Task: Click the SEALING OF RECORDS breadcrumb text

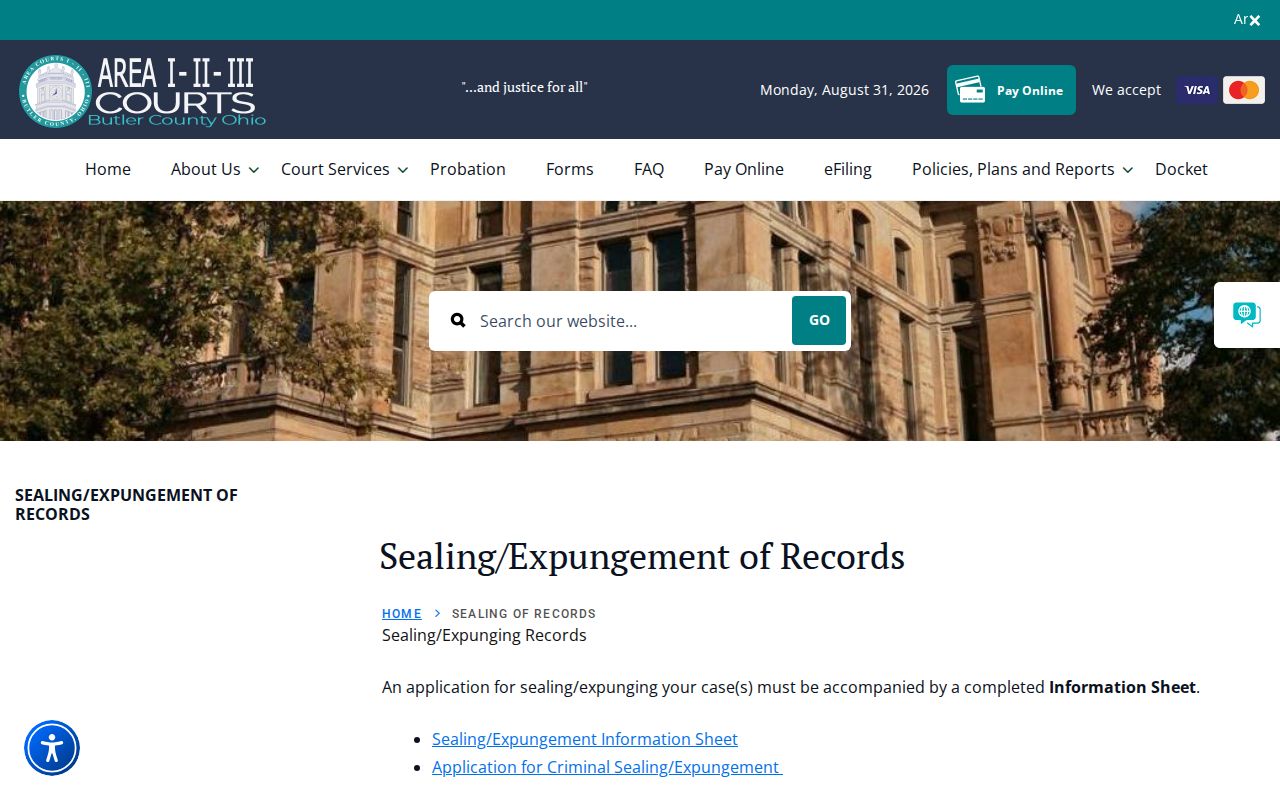Action: [524, 614]
